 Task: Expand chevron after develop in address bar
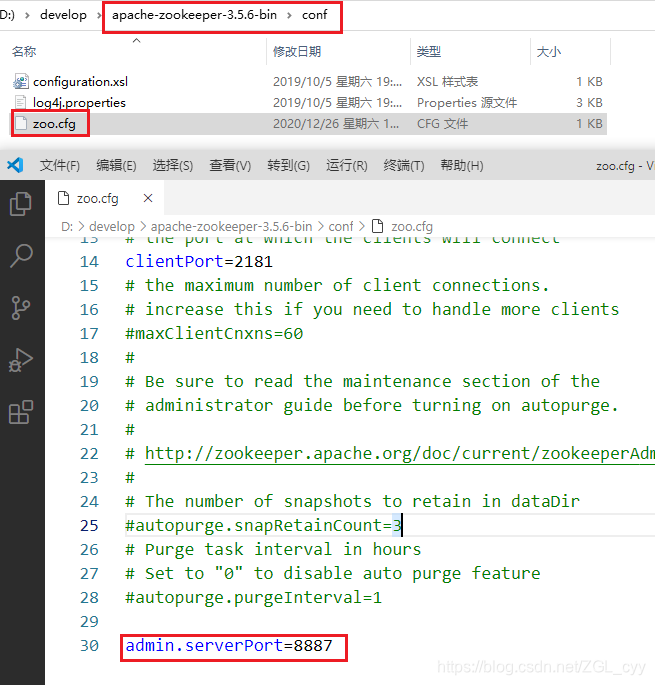tap(100, 15)
